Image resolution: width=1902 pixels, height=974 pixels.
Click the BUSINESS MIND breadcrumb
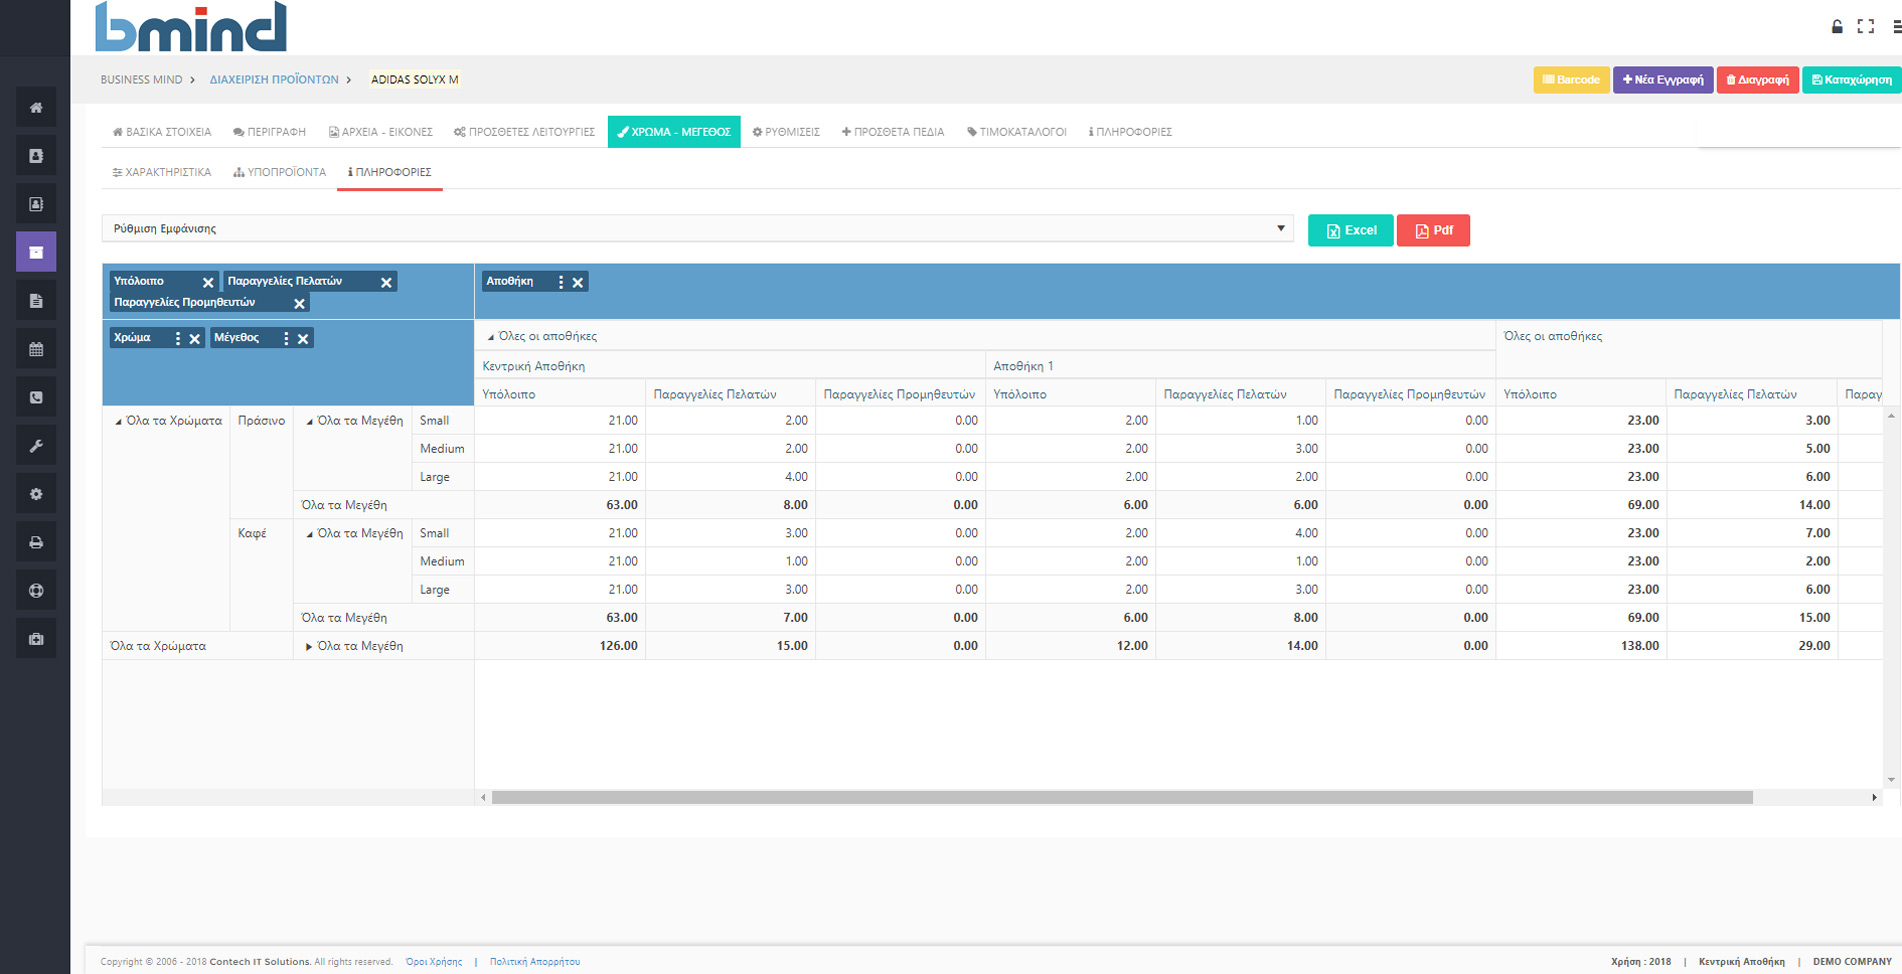141,80
